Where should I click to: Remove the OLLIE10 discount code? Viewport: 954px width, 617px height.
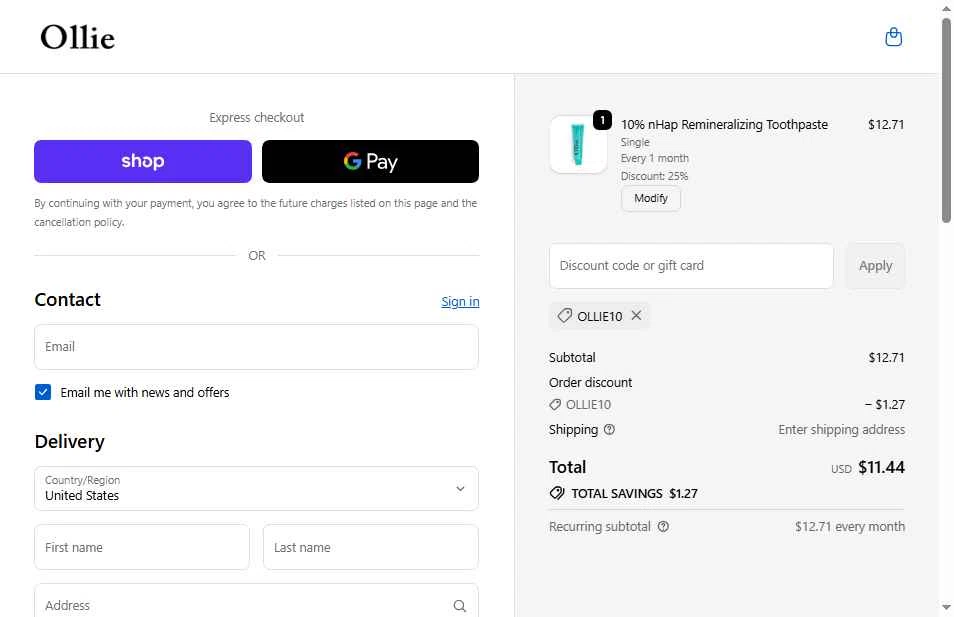636,315
